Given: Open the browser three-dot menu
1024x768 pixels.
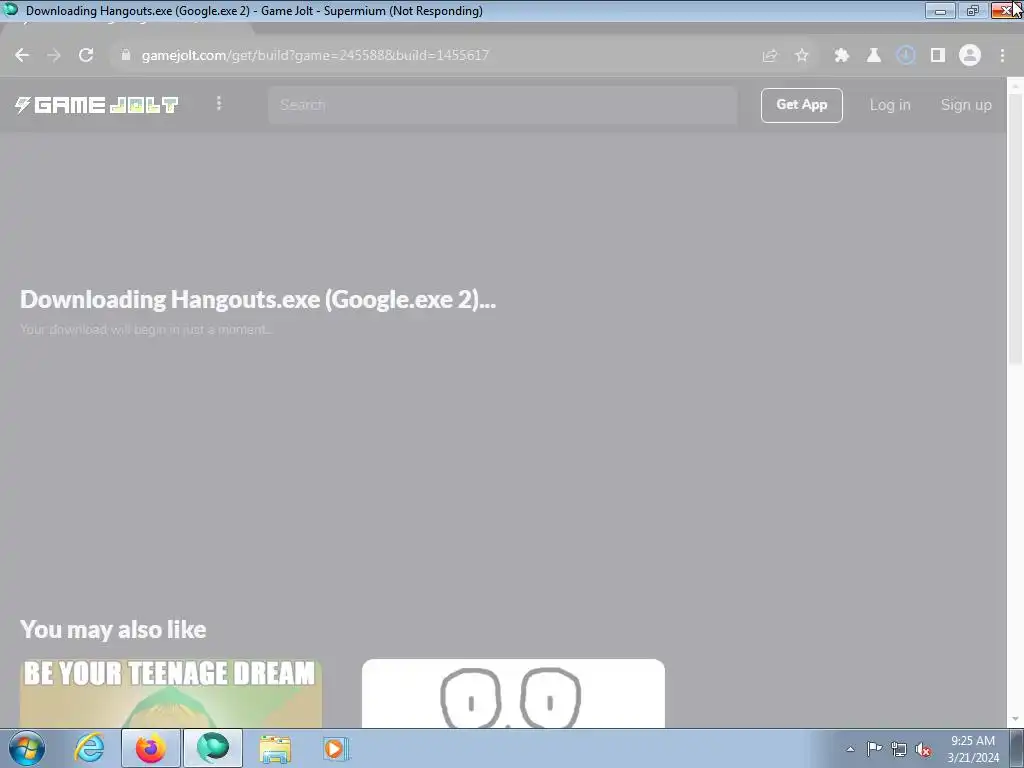Looking at the screenshot, I should 1002,56.
